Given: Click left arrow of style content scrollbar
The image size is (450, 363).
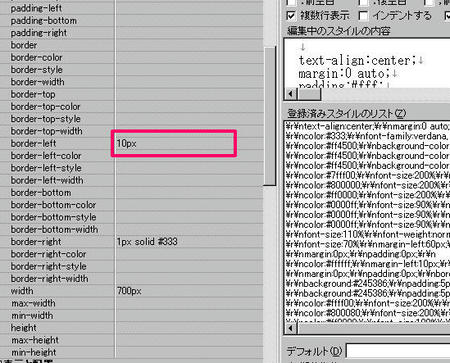Looking at the screenshot, I should (291, 94).
